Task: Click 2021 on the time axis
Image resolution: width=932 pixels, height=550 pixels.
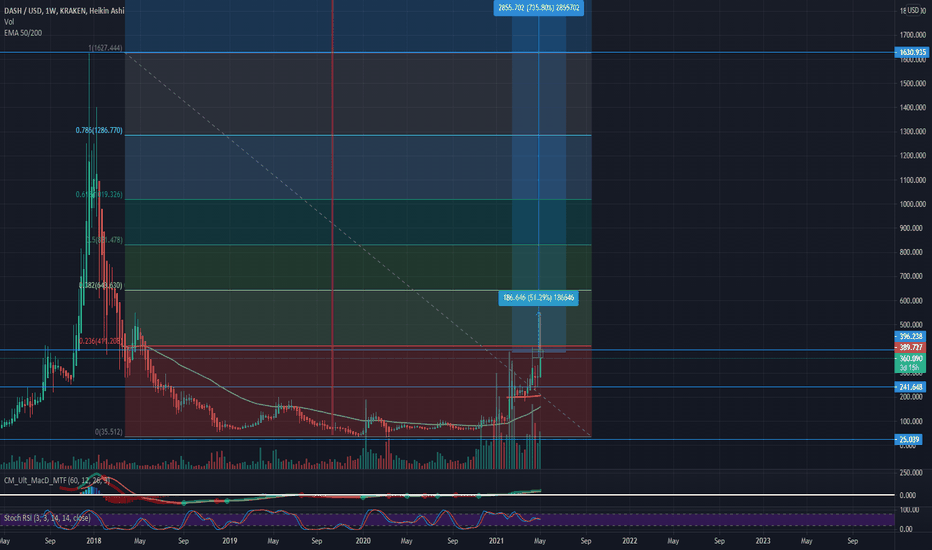Action: [496, 541]
